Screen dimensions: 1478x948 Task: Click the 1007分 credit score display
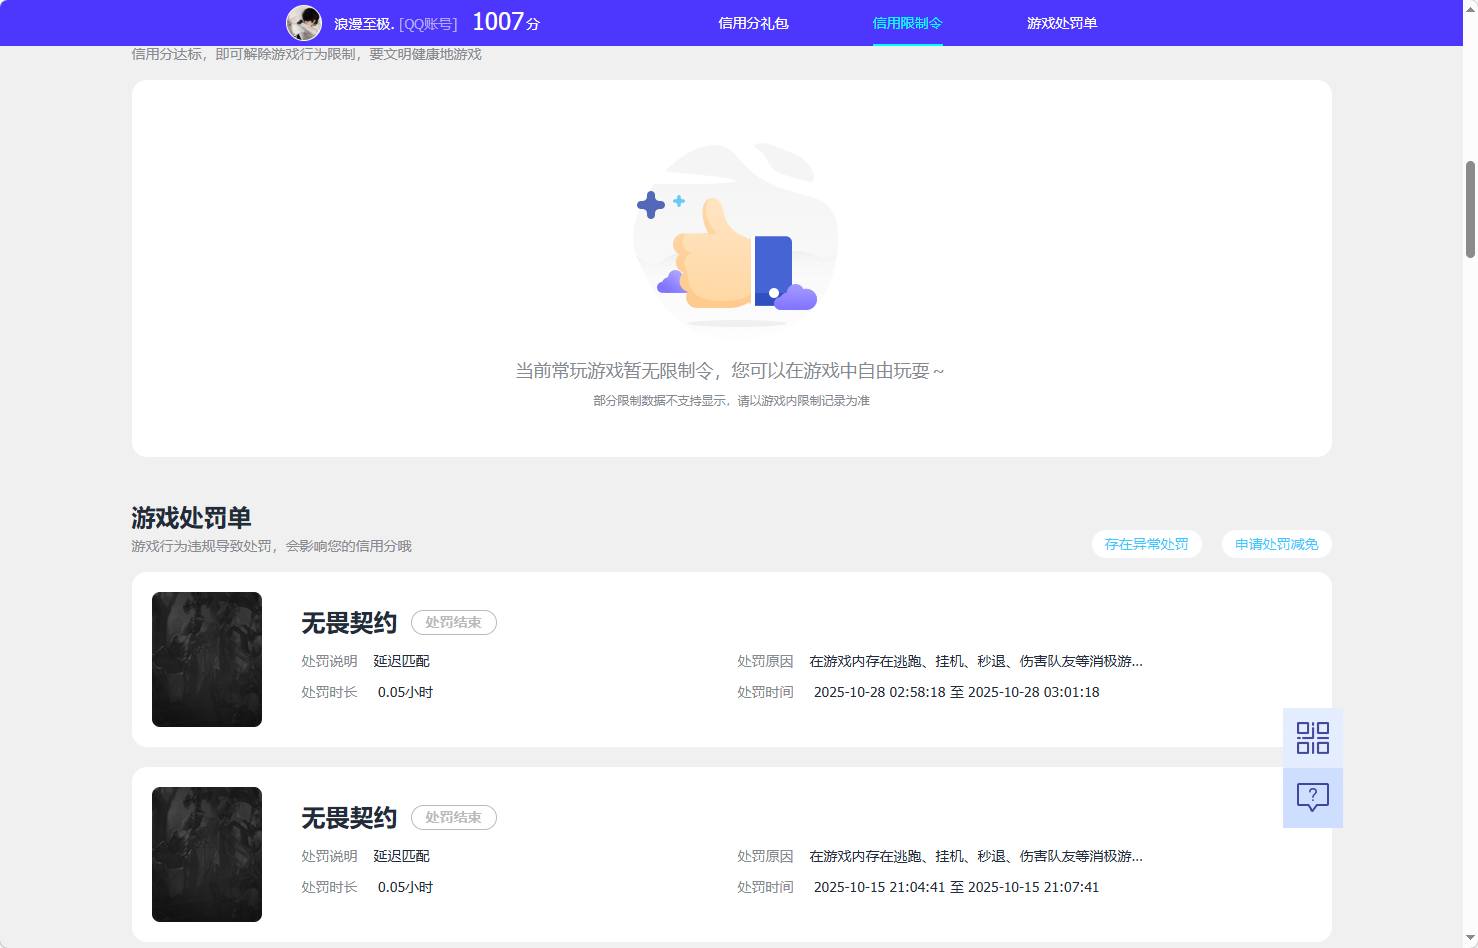click(x=505, y=21)
